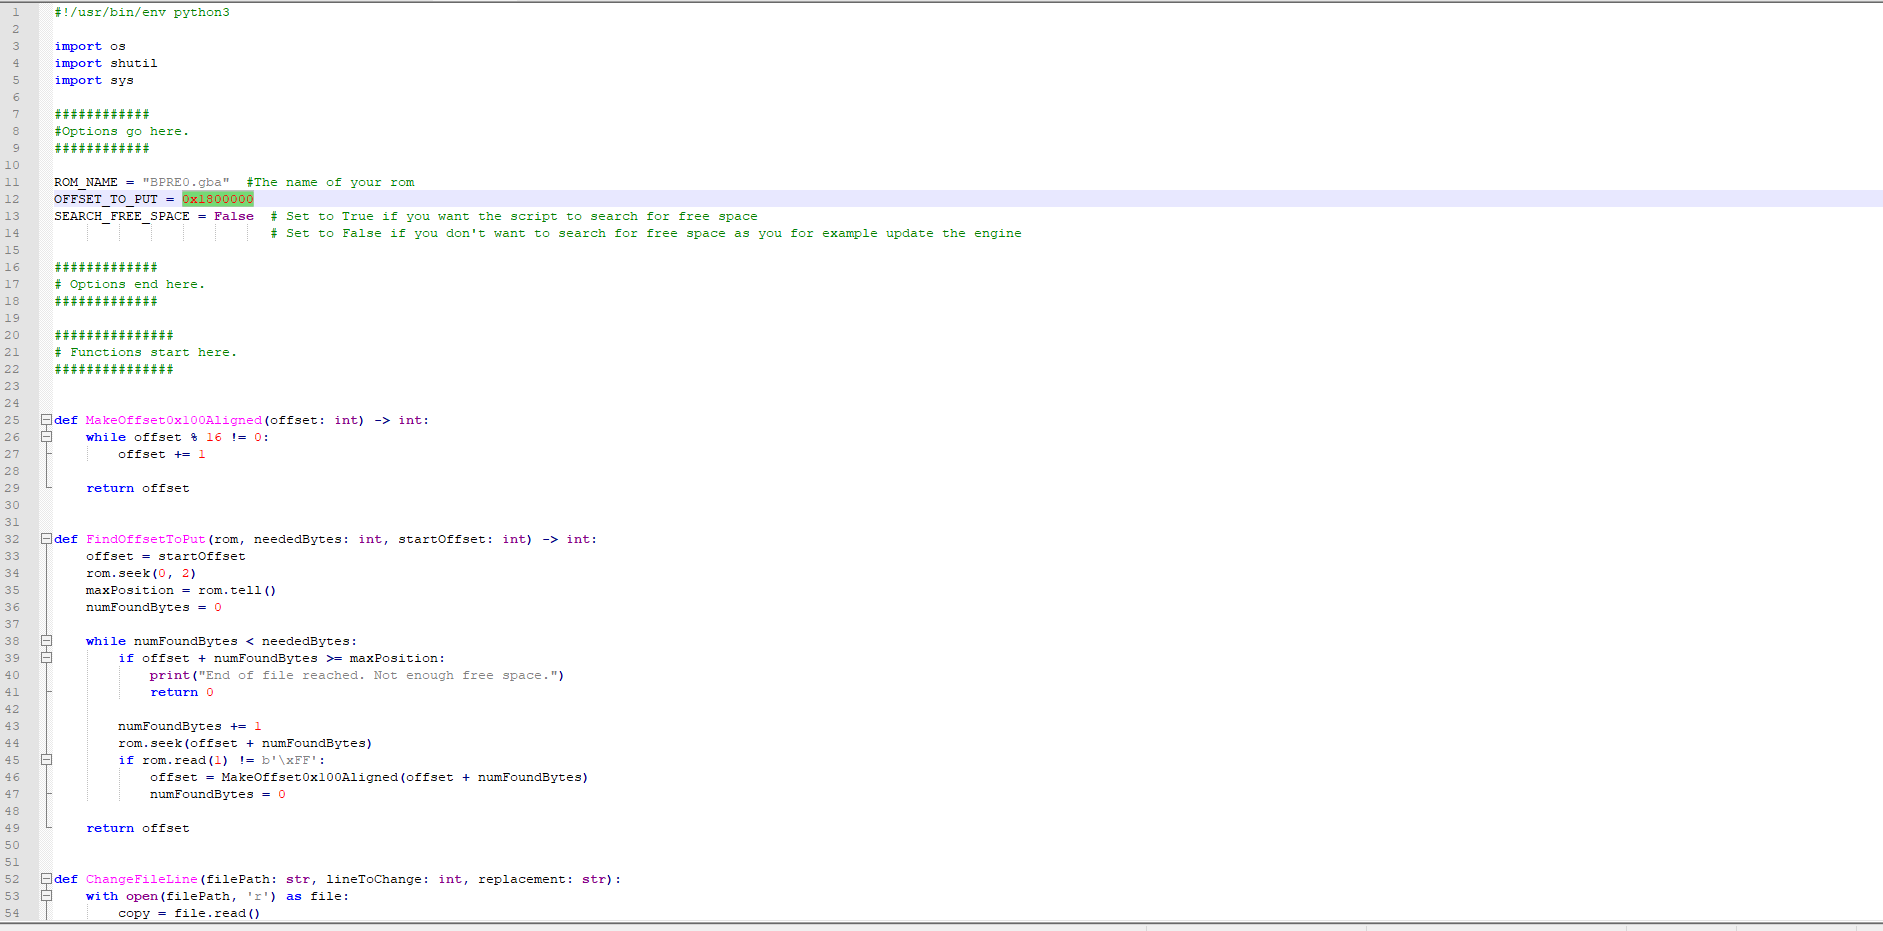This screenshot has width=1883, height=931.
Task: Click the 'return offset' statement on line 49
Action: click(x=137, y=828)
